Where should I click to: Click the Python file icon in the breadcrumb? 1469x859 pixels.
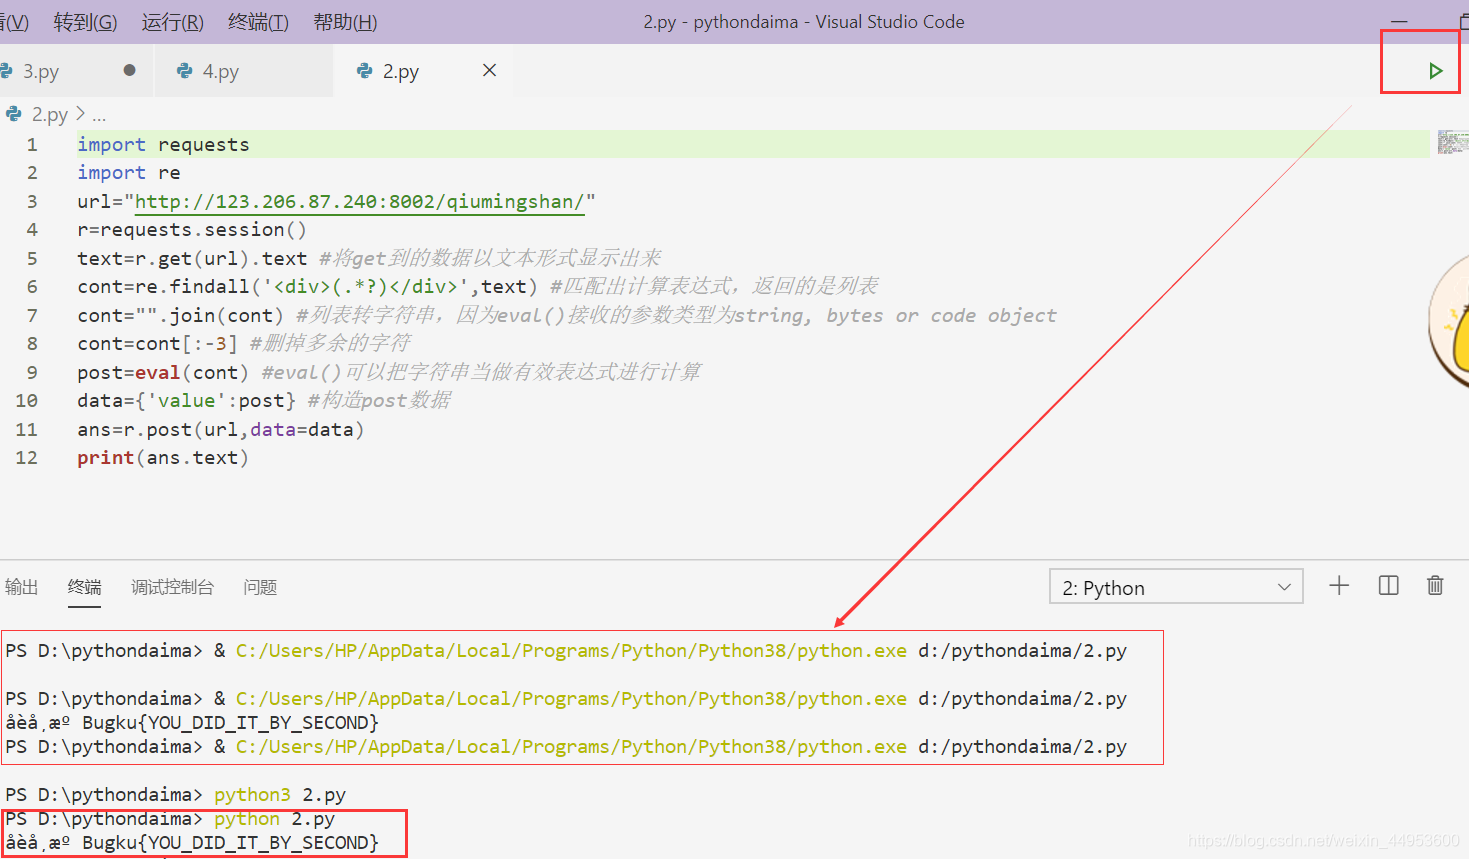click(14, 114)
